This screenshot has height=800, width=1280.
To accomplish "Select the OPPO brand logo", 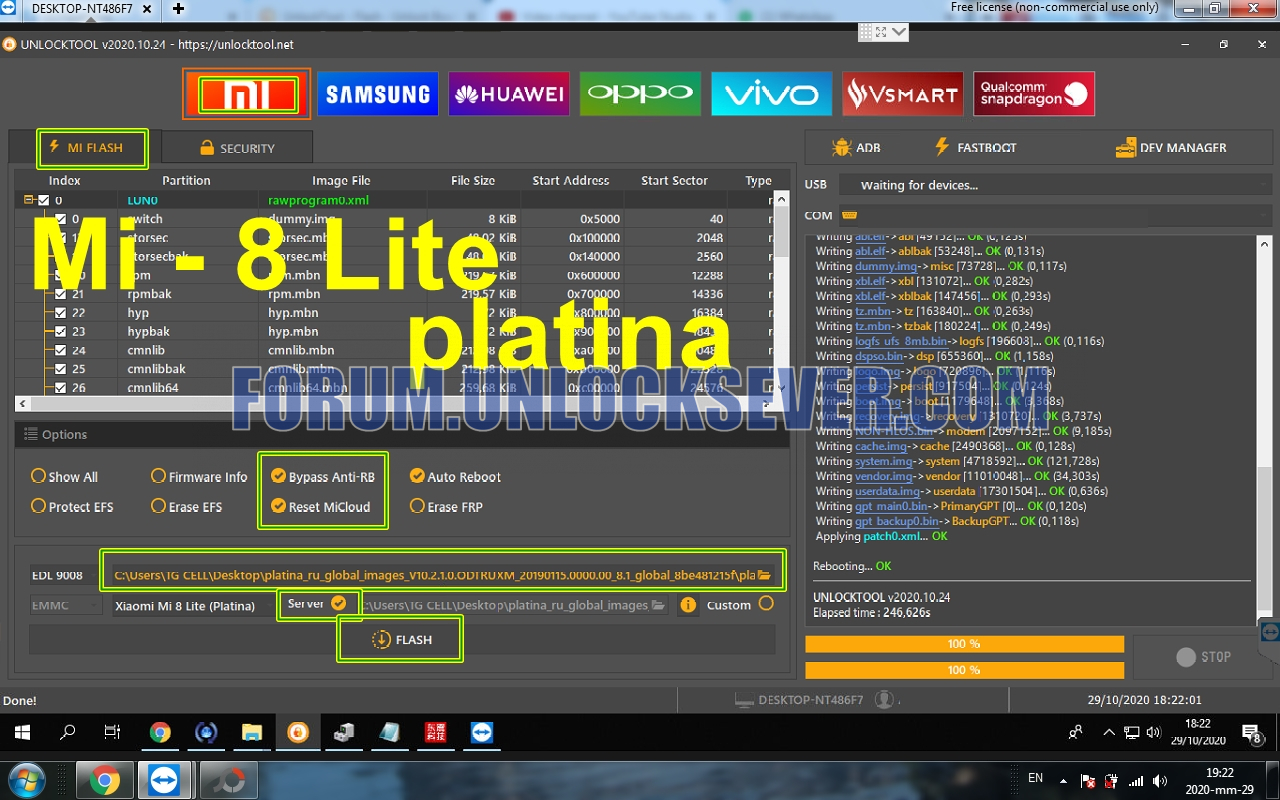I will [640, 94].
